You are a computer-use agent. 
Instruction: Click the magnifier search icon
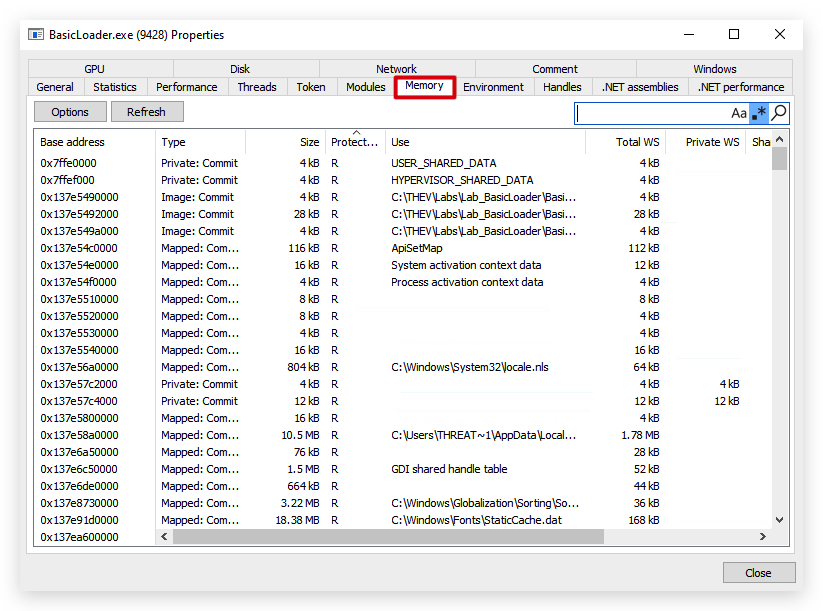[779, 113]
